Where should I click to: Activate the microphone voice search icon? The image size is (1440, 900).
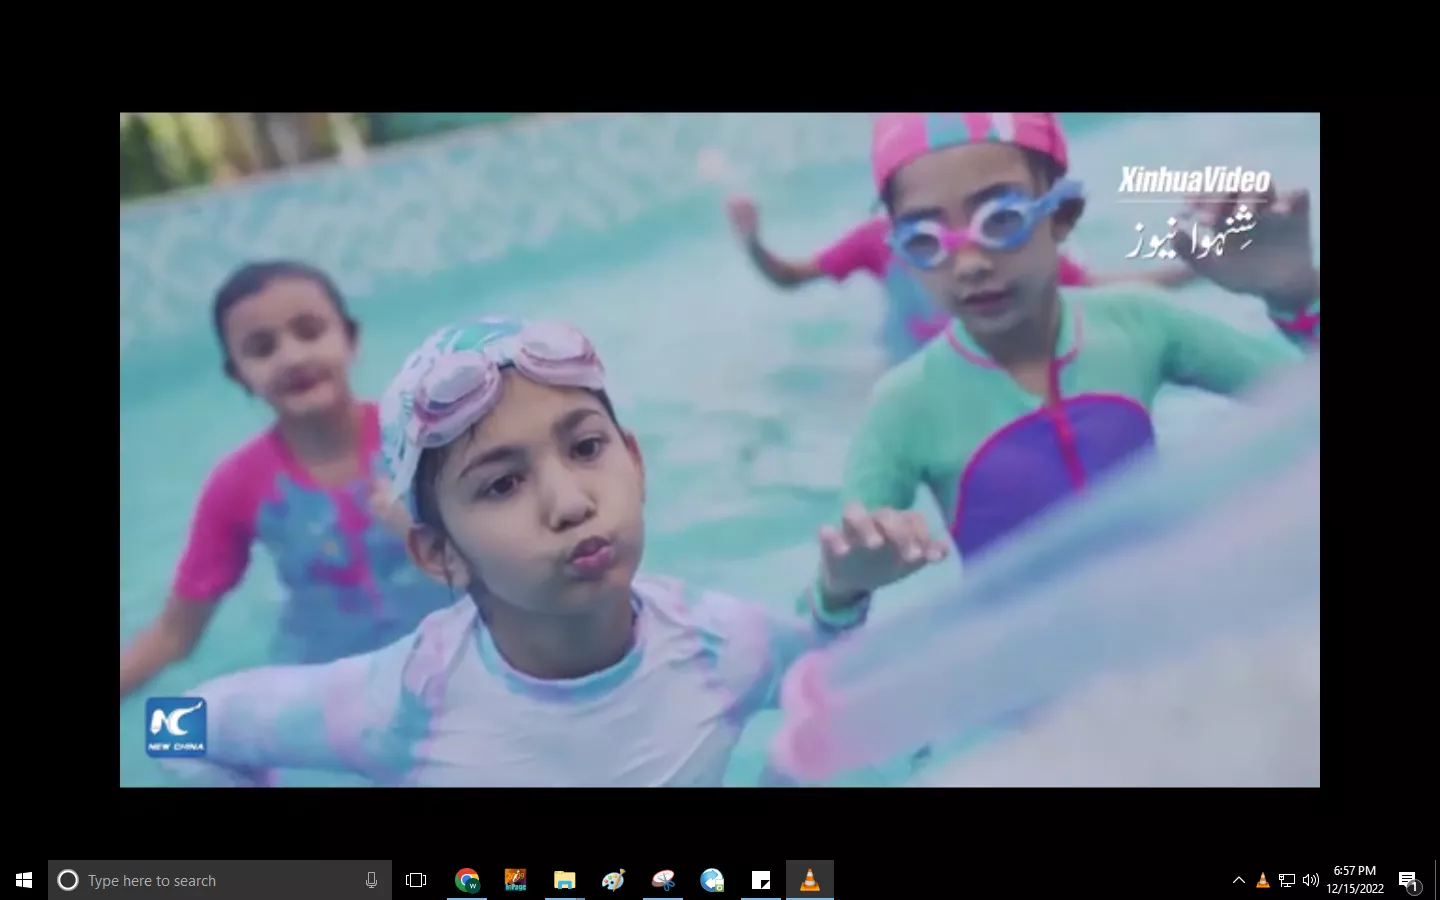371,880
